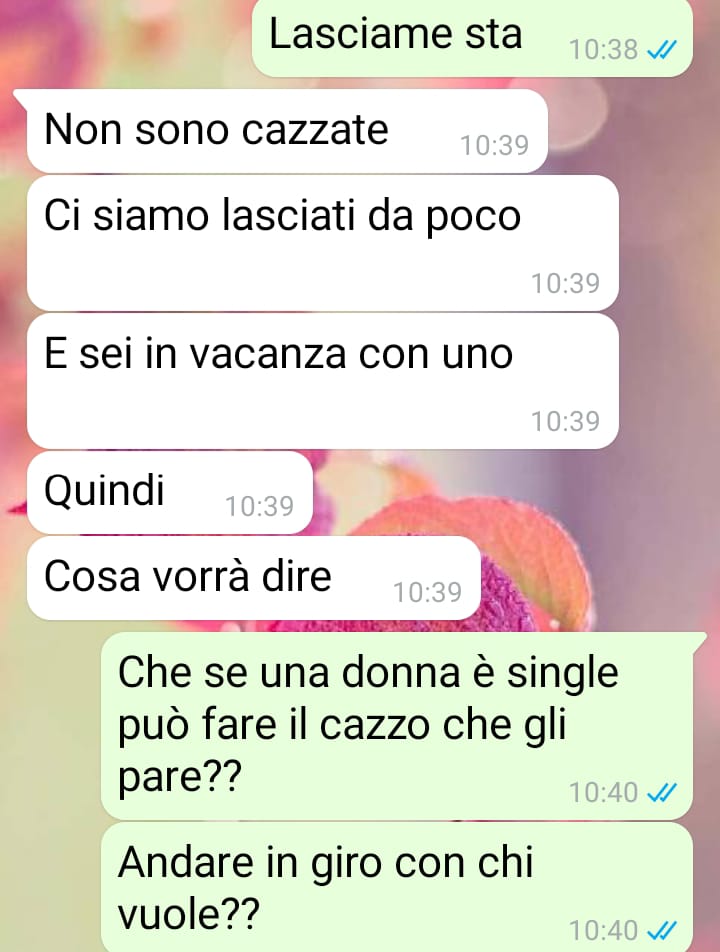
Task: Tap the blue read ticks beside 10:38
Action: click(662, 51)
